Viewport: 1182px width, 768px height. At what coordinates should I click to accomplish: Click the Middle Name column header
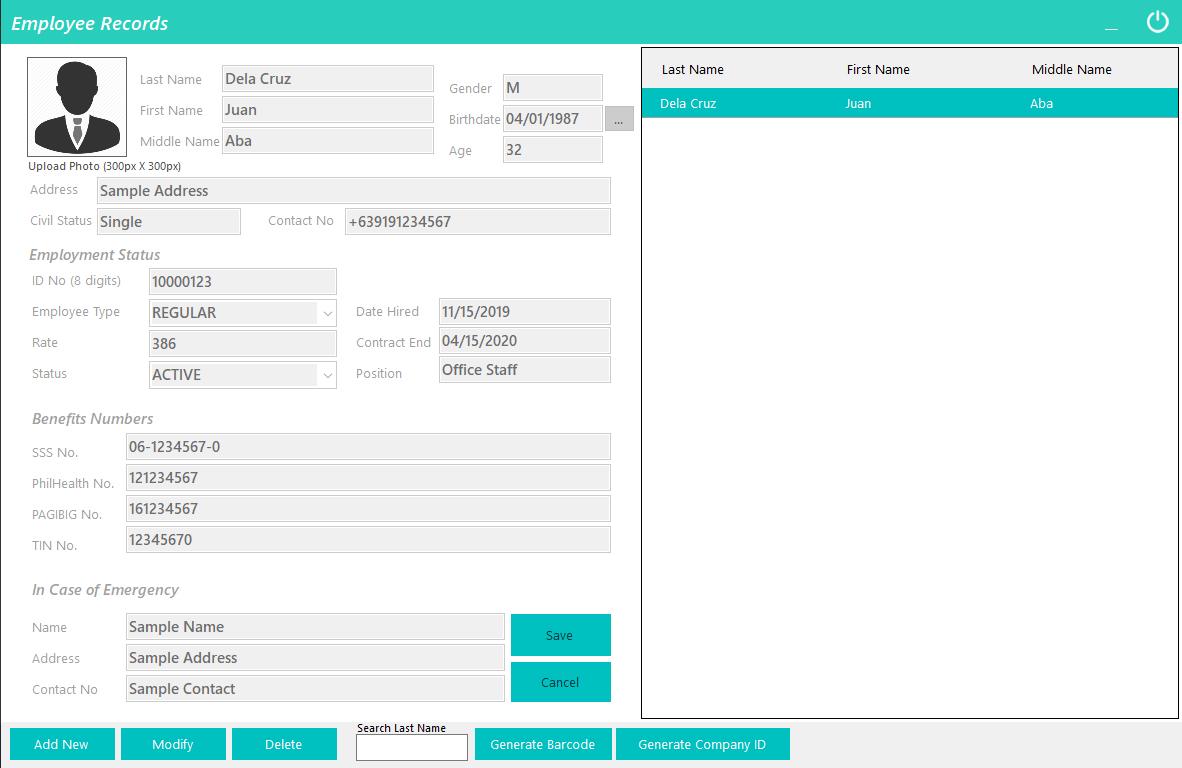[1071, 70]
